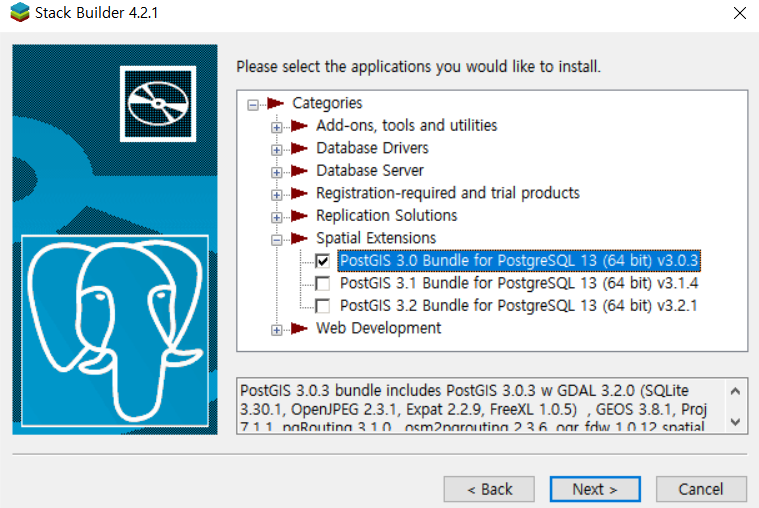Screen dimensions: 759x508
Task: Click the PostgreSQL elephant logo image
Action: coord(115,331)
